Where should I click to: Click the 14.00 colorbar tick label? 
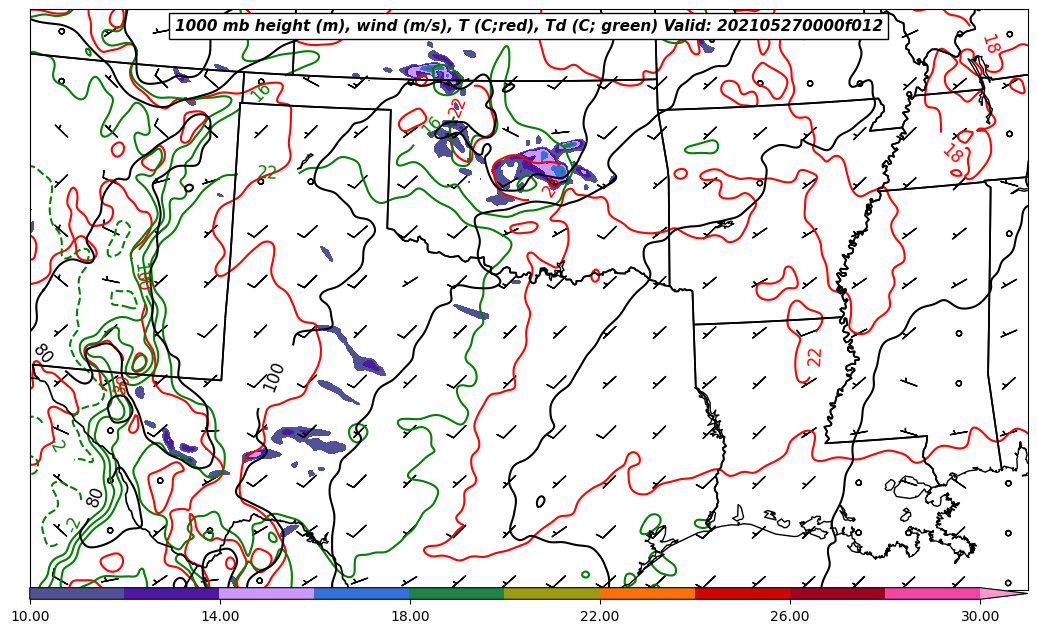(x=220, y=616)
